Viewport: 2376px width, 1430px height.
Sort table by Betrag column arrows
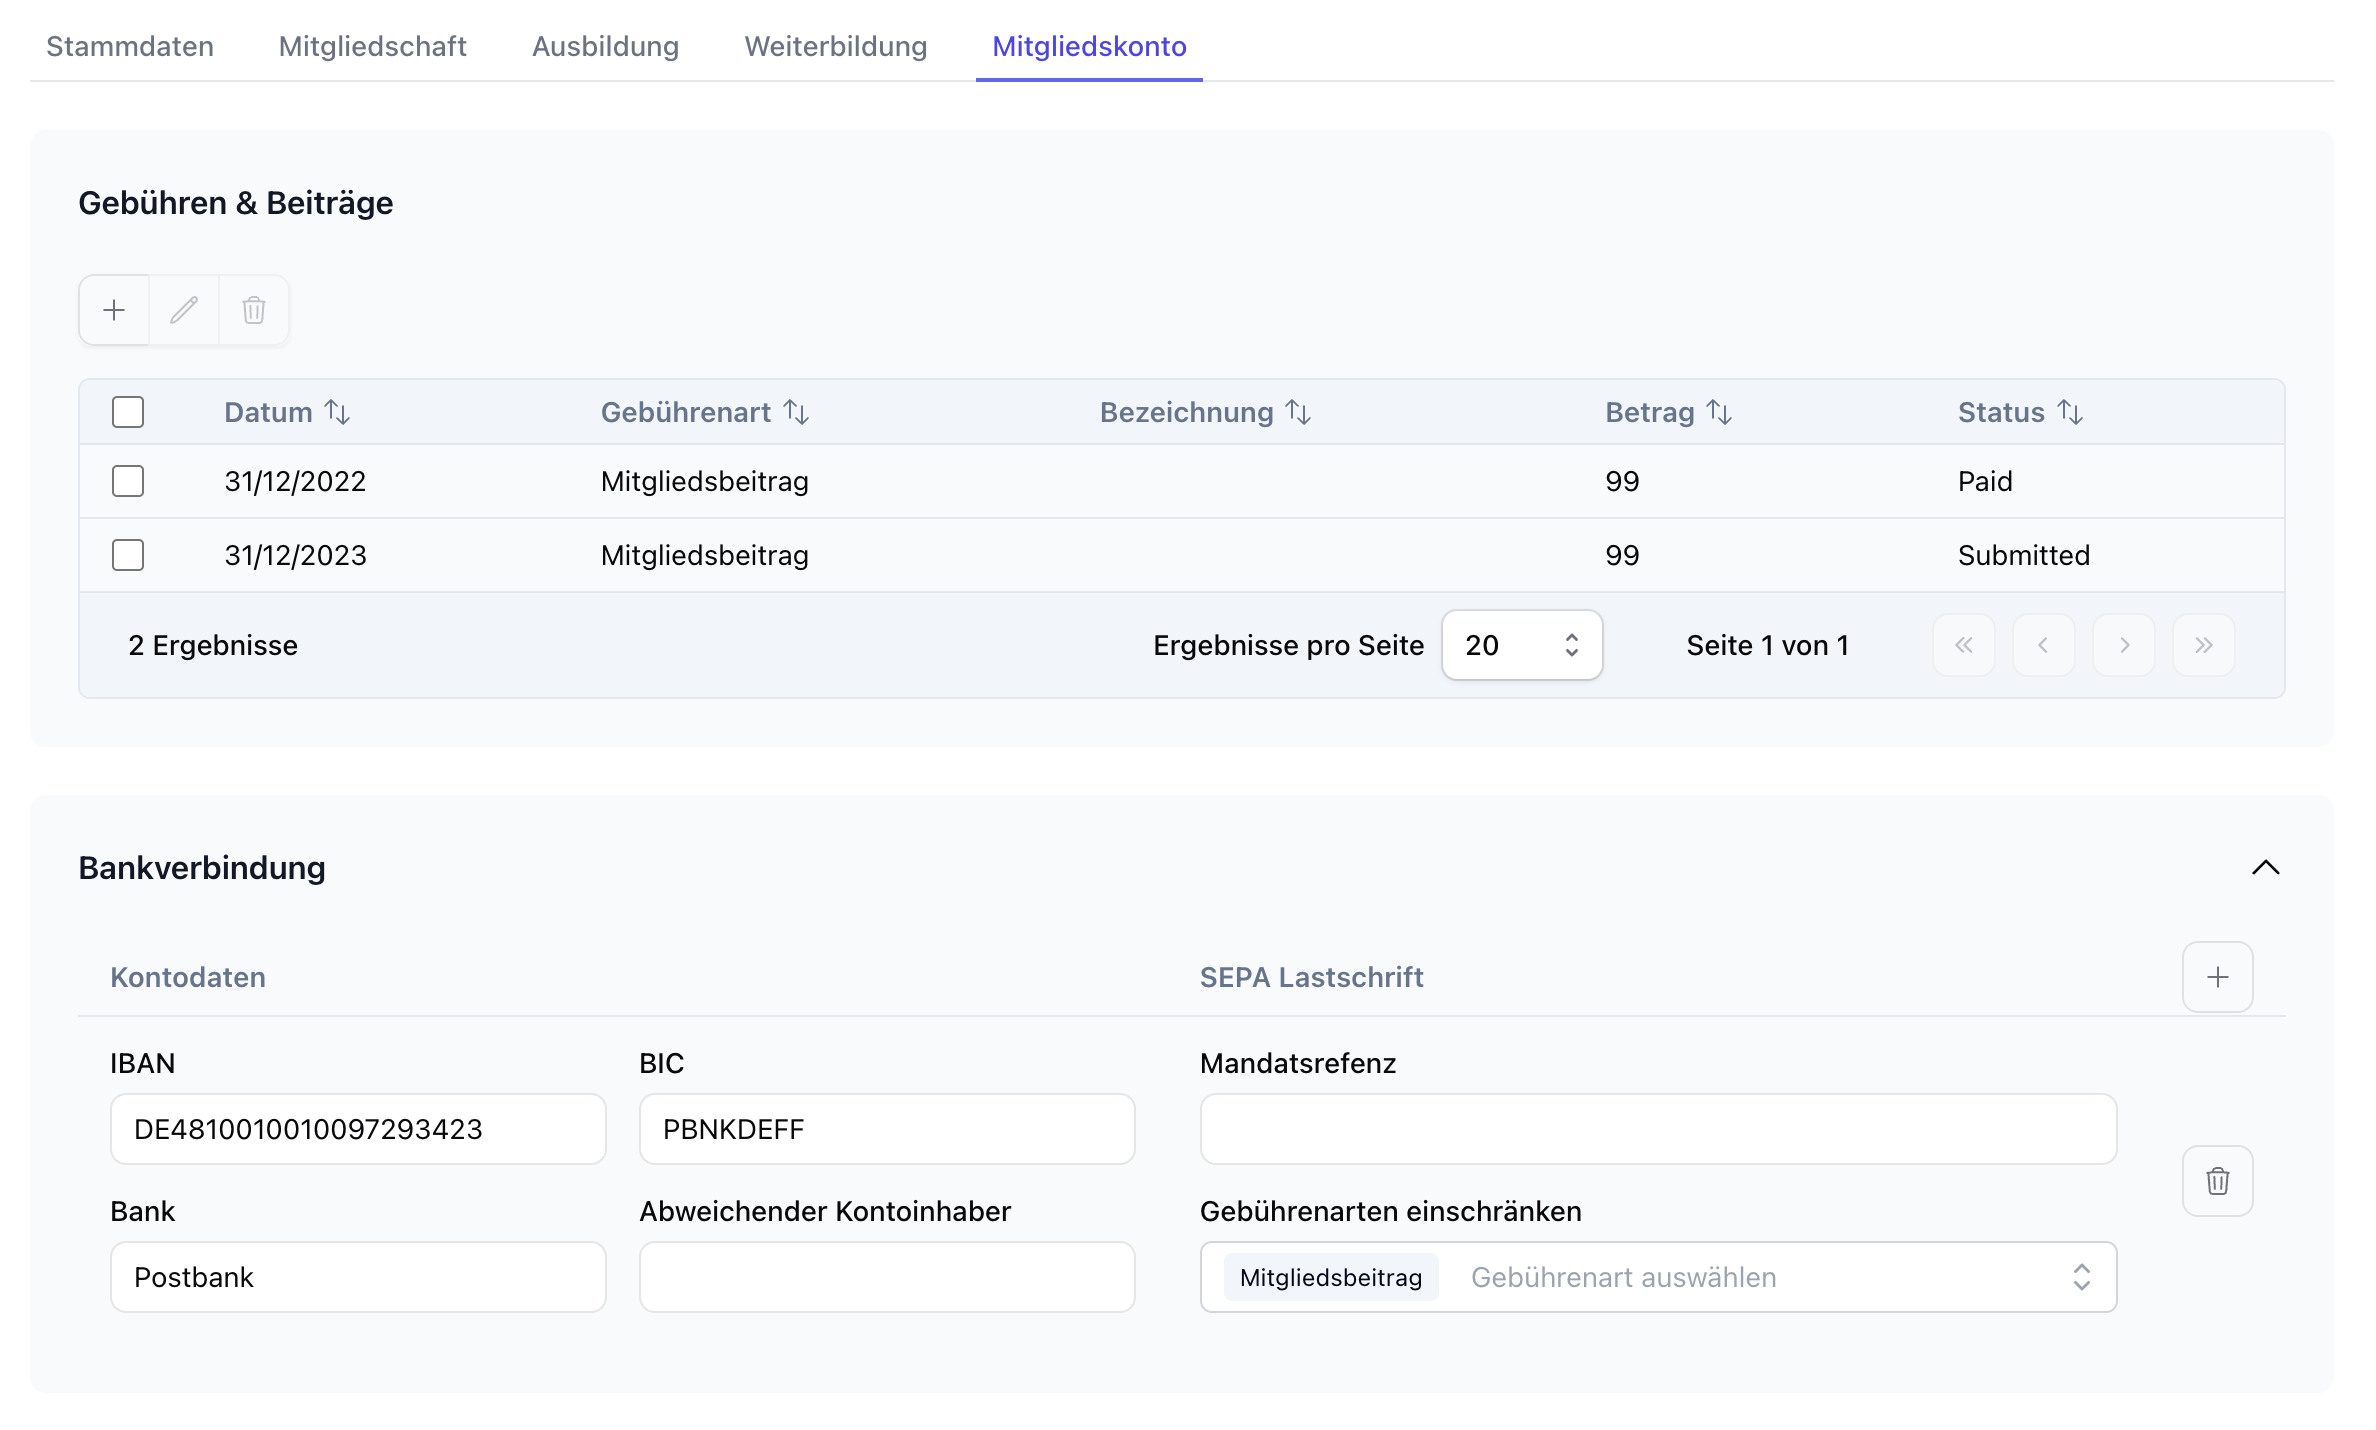point(1719,412)
